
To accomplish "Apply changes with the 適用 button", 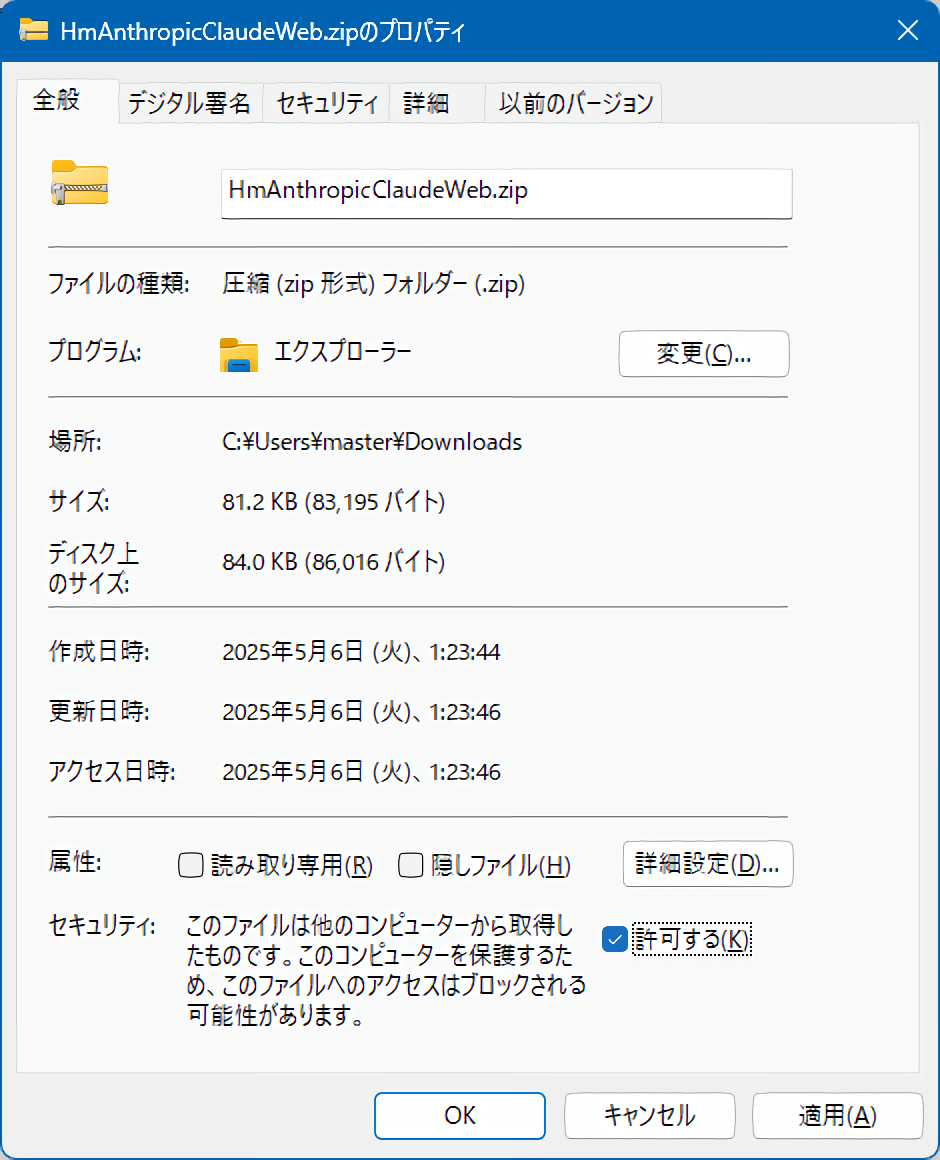I will [837, 1115].
